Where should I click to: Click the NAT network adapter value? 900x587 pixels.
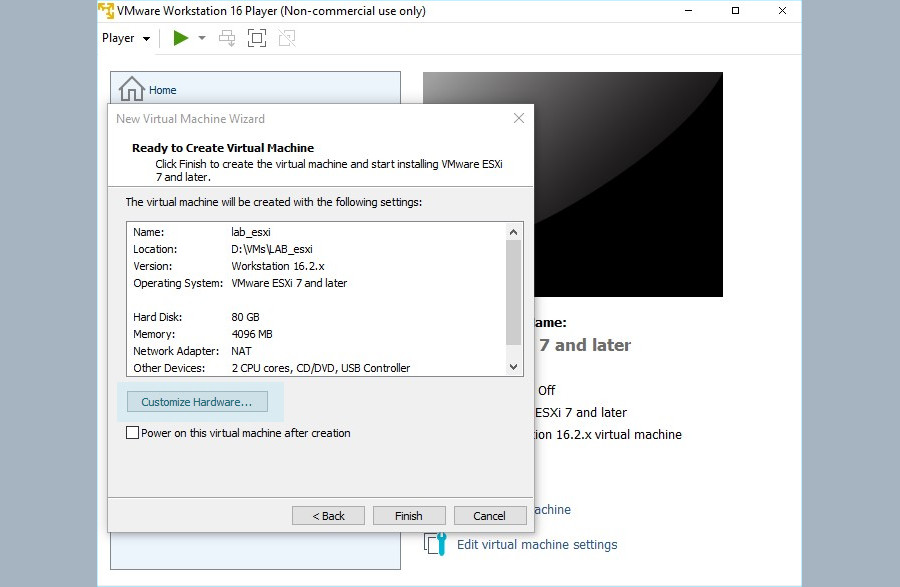241,351
